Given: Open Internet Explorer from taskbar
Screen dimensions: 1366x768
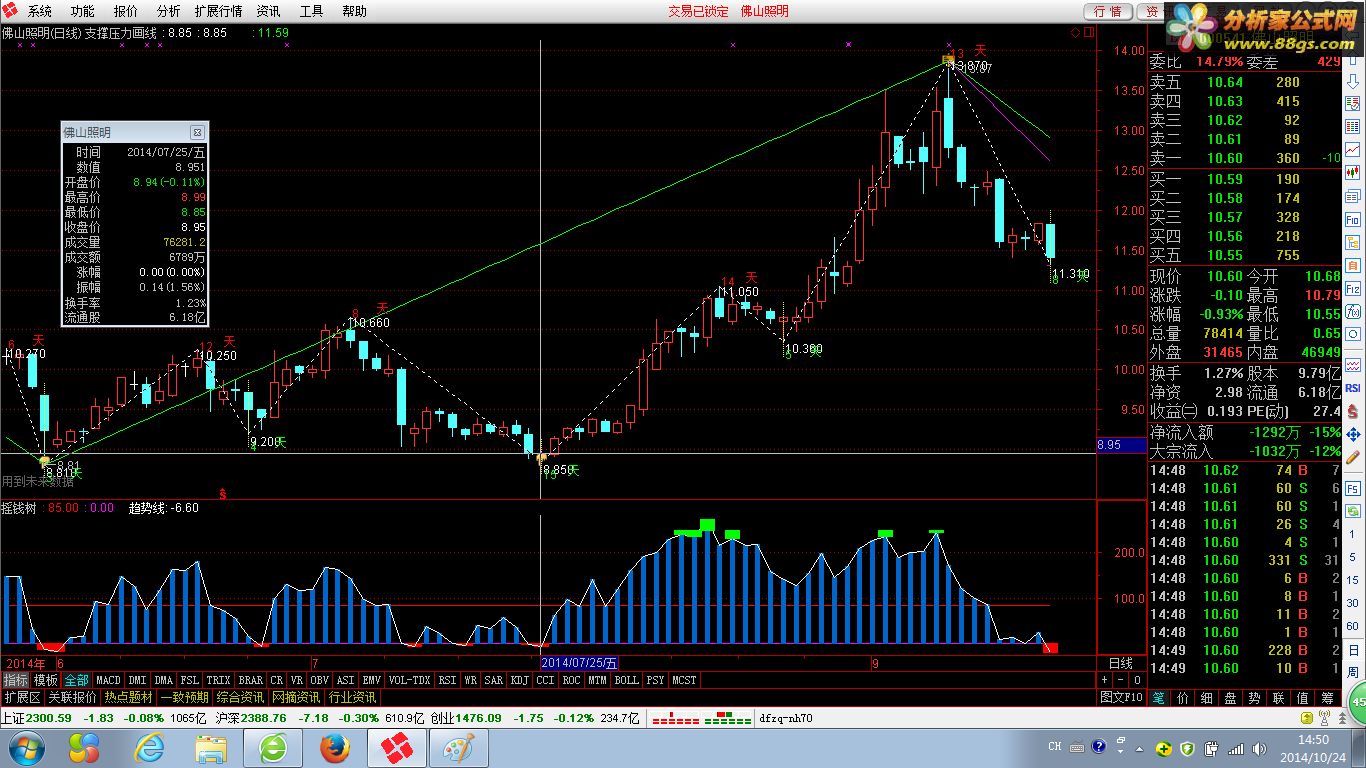Looking at the screenshot, I should click(150, 748).
